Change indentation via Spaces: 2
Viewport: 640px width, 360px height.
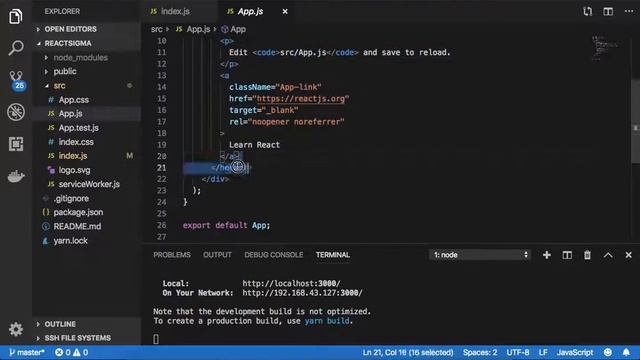click(x=480, y=352)
